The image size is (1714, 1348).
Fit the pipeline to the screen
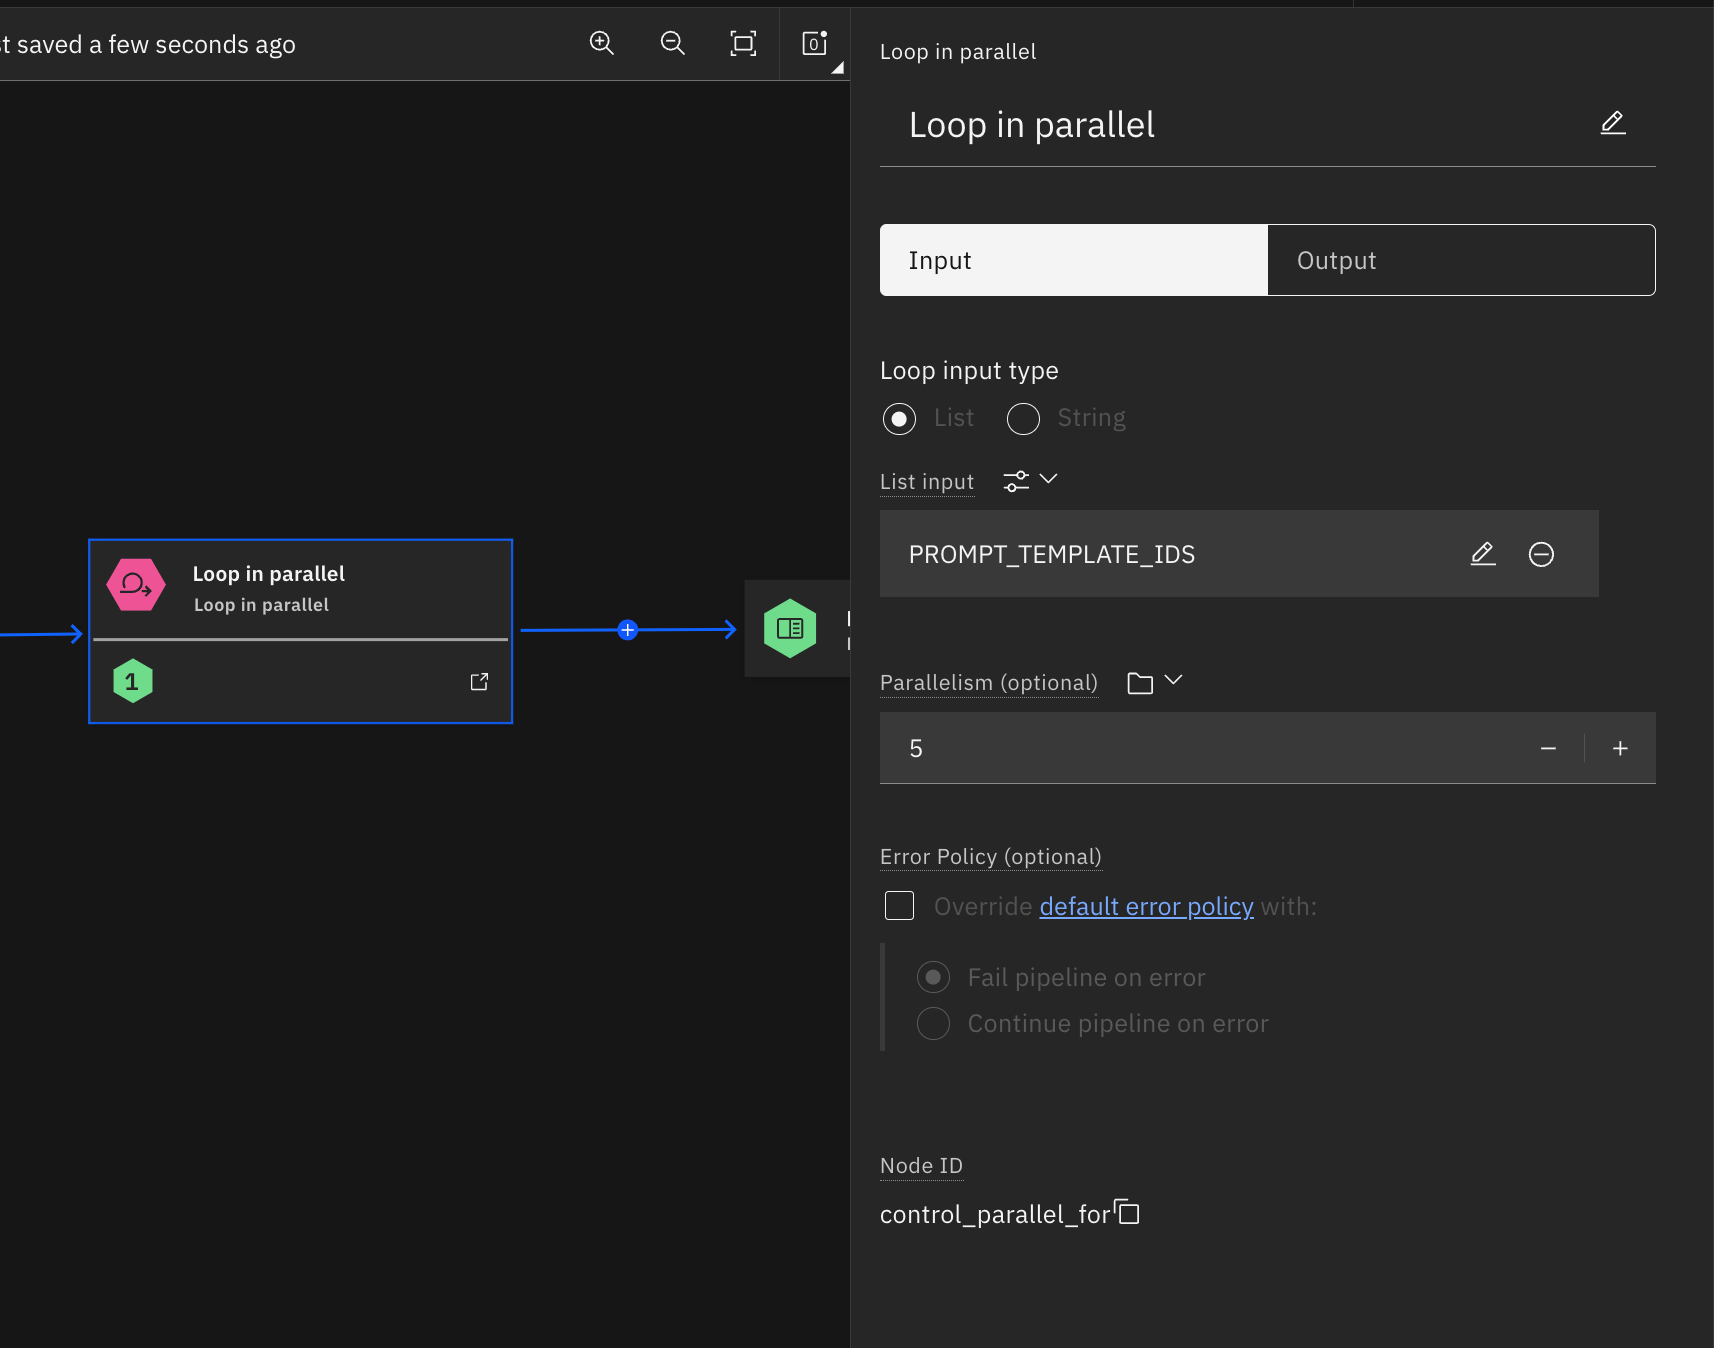(x=743, y=43)
